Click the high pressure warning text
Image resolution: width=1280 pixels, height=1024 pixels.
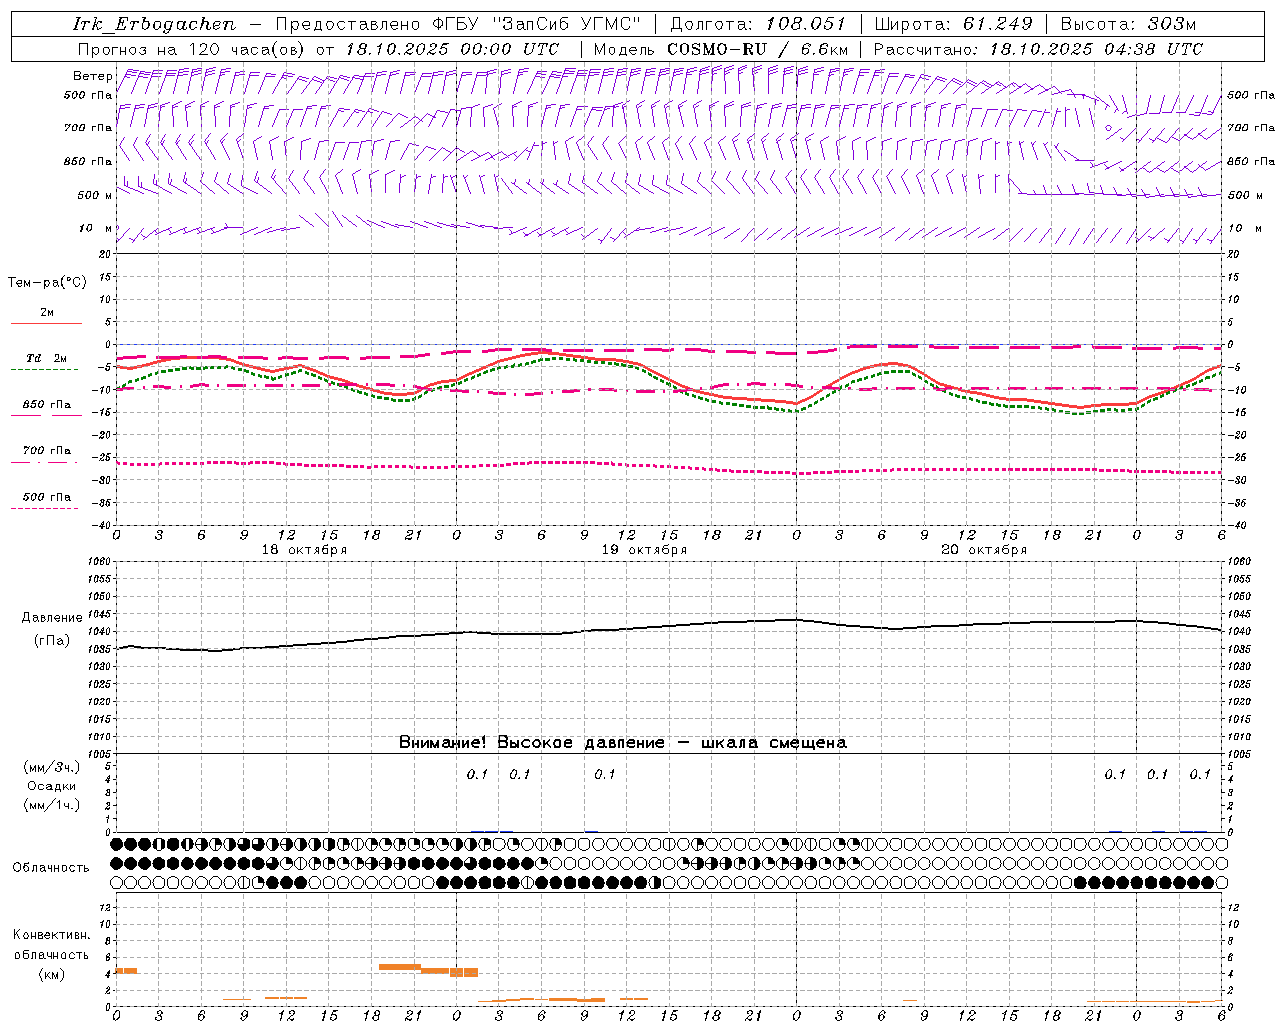(622, 742)
